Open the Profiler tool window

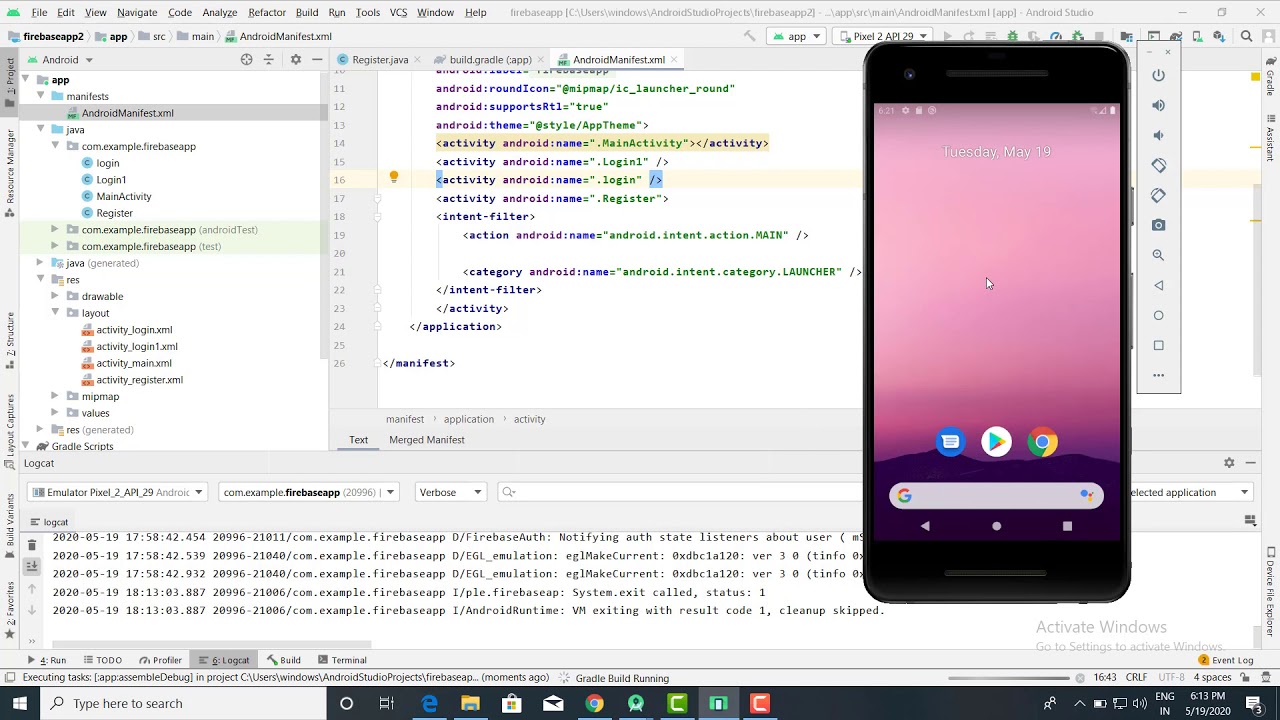[x=160, y=660]
